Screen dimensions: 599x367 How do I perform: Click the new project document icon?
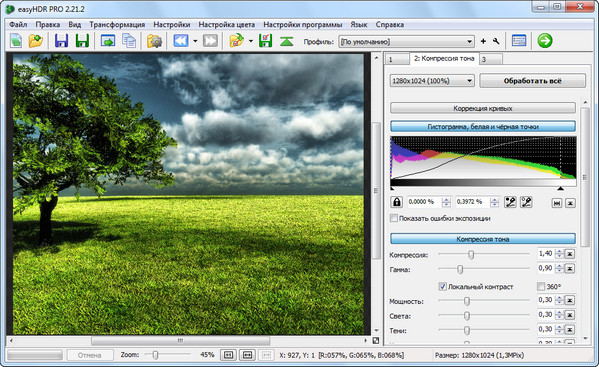point(16,40)
